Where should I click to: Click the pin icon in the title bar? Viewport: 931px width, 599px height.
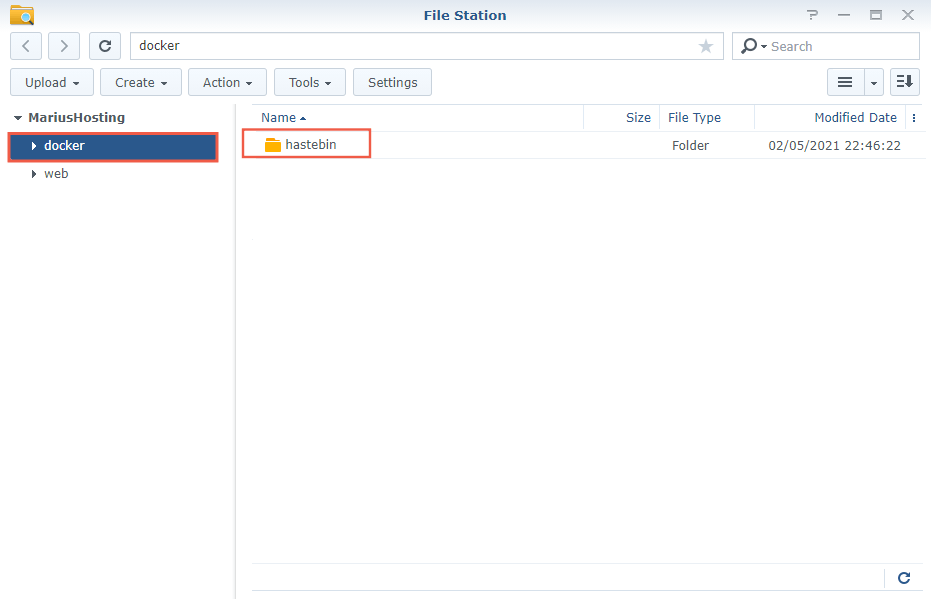point(812,14)
